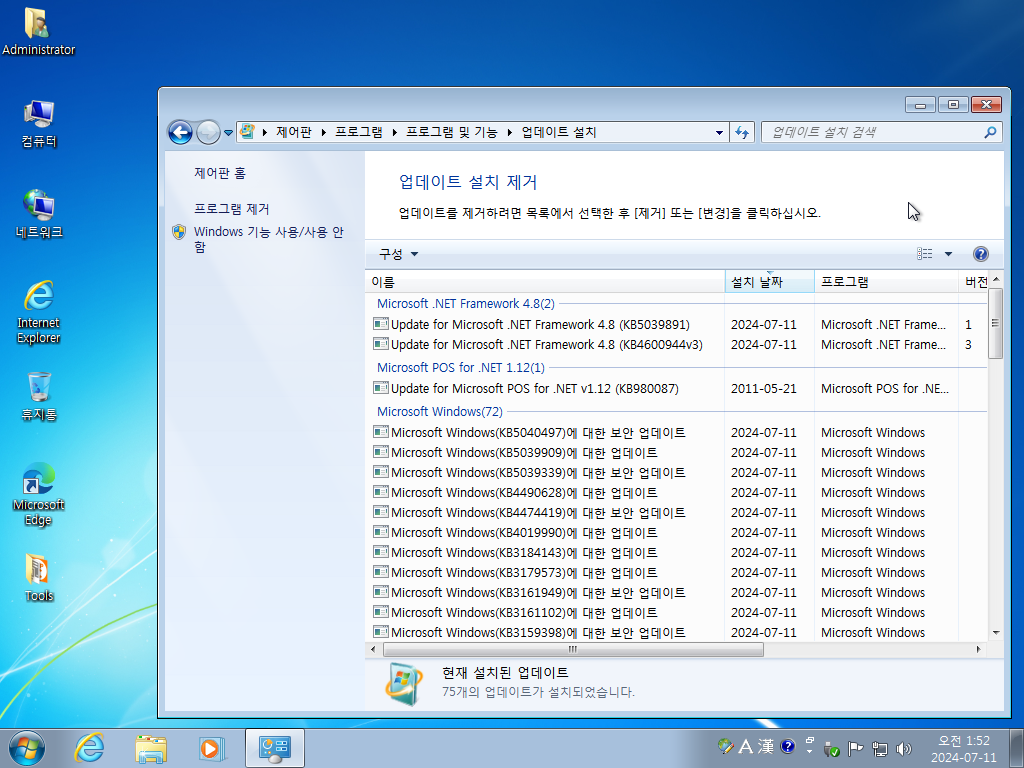Click the Control Panel icon in address bar

tap(247, 132)
